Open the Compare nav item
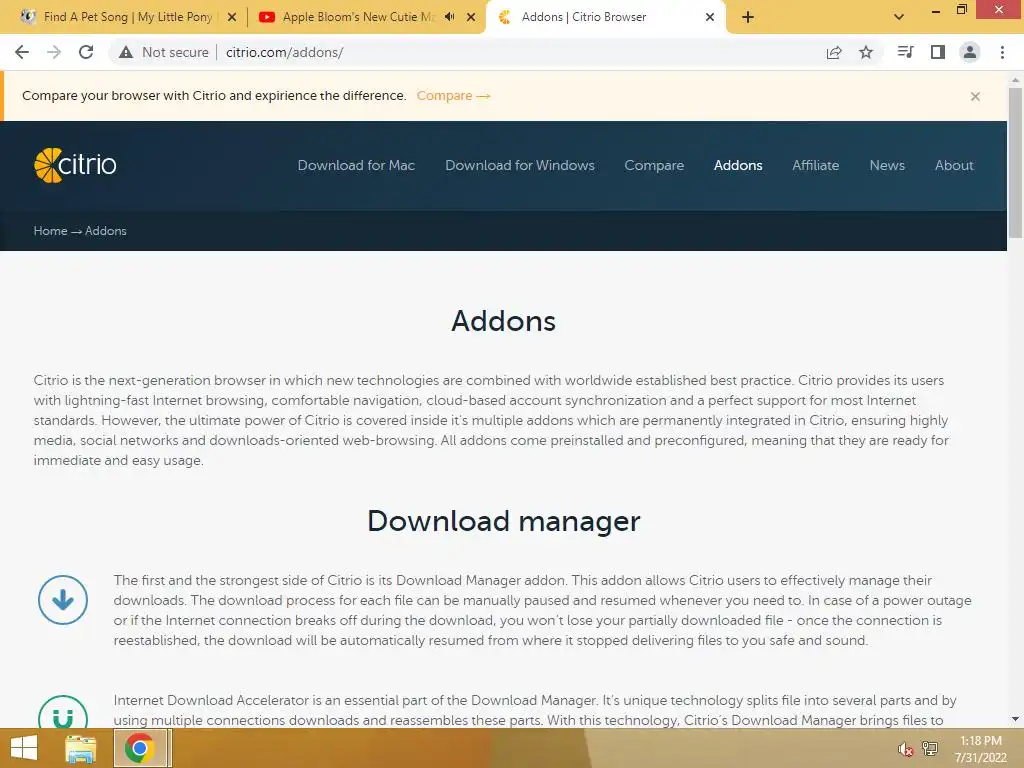This screenshot has width=1024, height=768. tap(654, 165)
